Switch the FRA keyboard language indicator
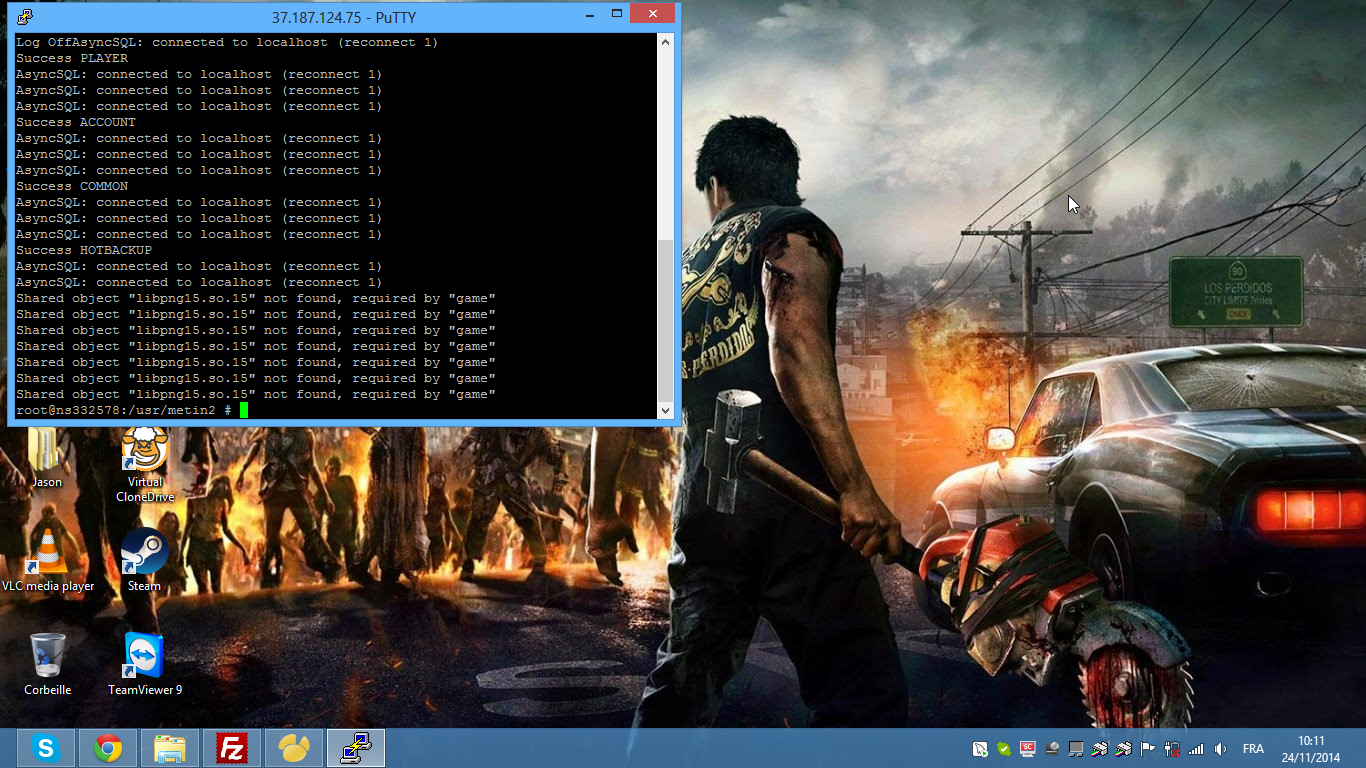The image size is (1366, 768). tap(1253, 749)
